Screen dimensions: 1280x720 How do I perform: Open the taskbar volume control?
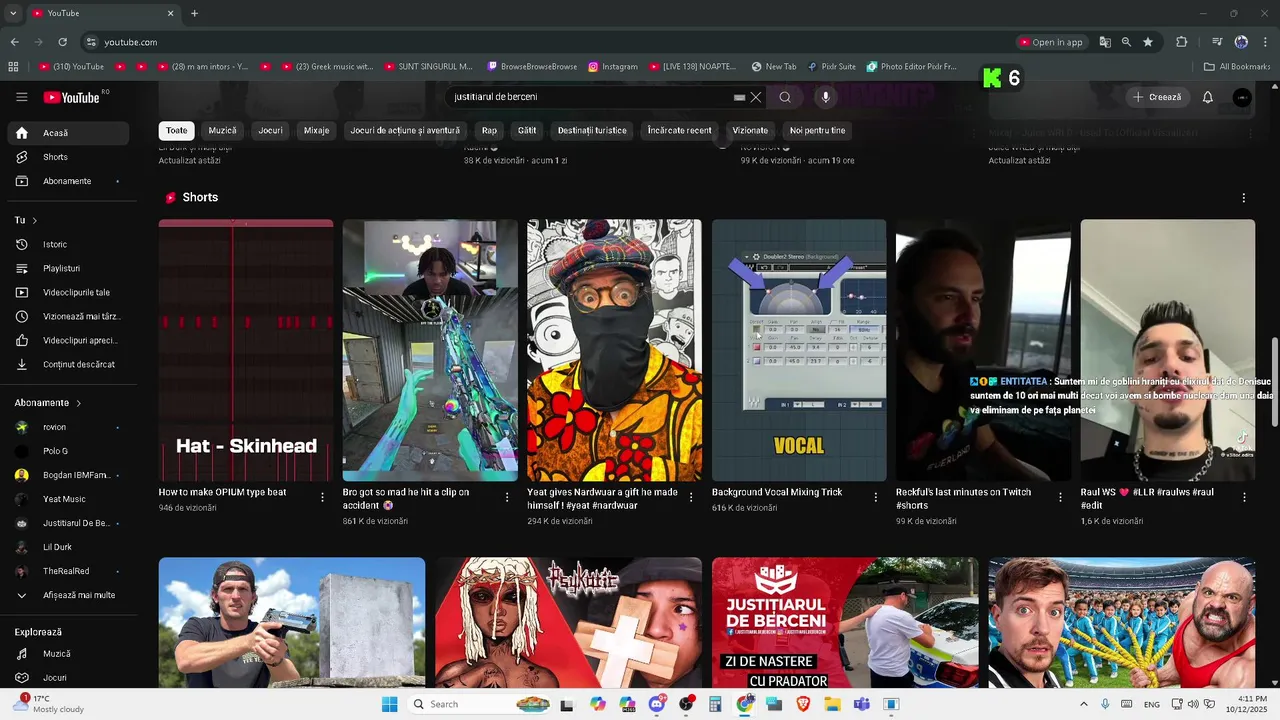tap(1193, 704)
